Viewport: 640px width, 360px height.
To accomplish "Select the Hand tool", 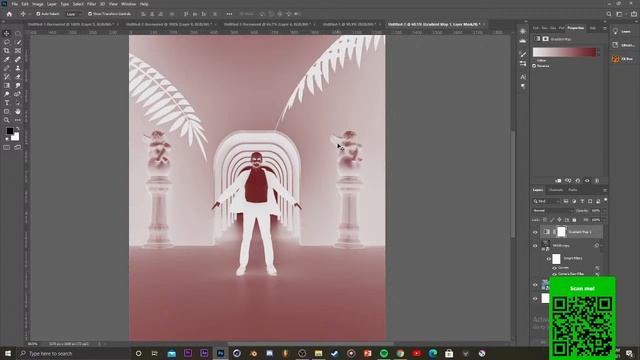I will point(18,111).
